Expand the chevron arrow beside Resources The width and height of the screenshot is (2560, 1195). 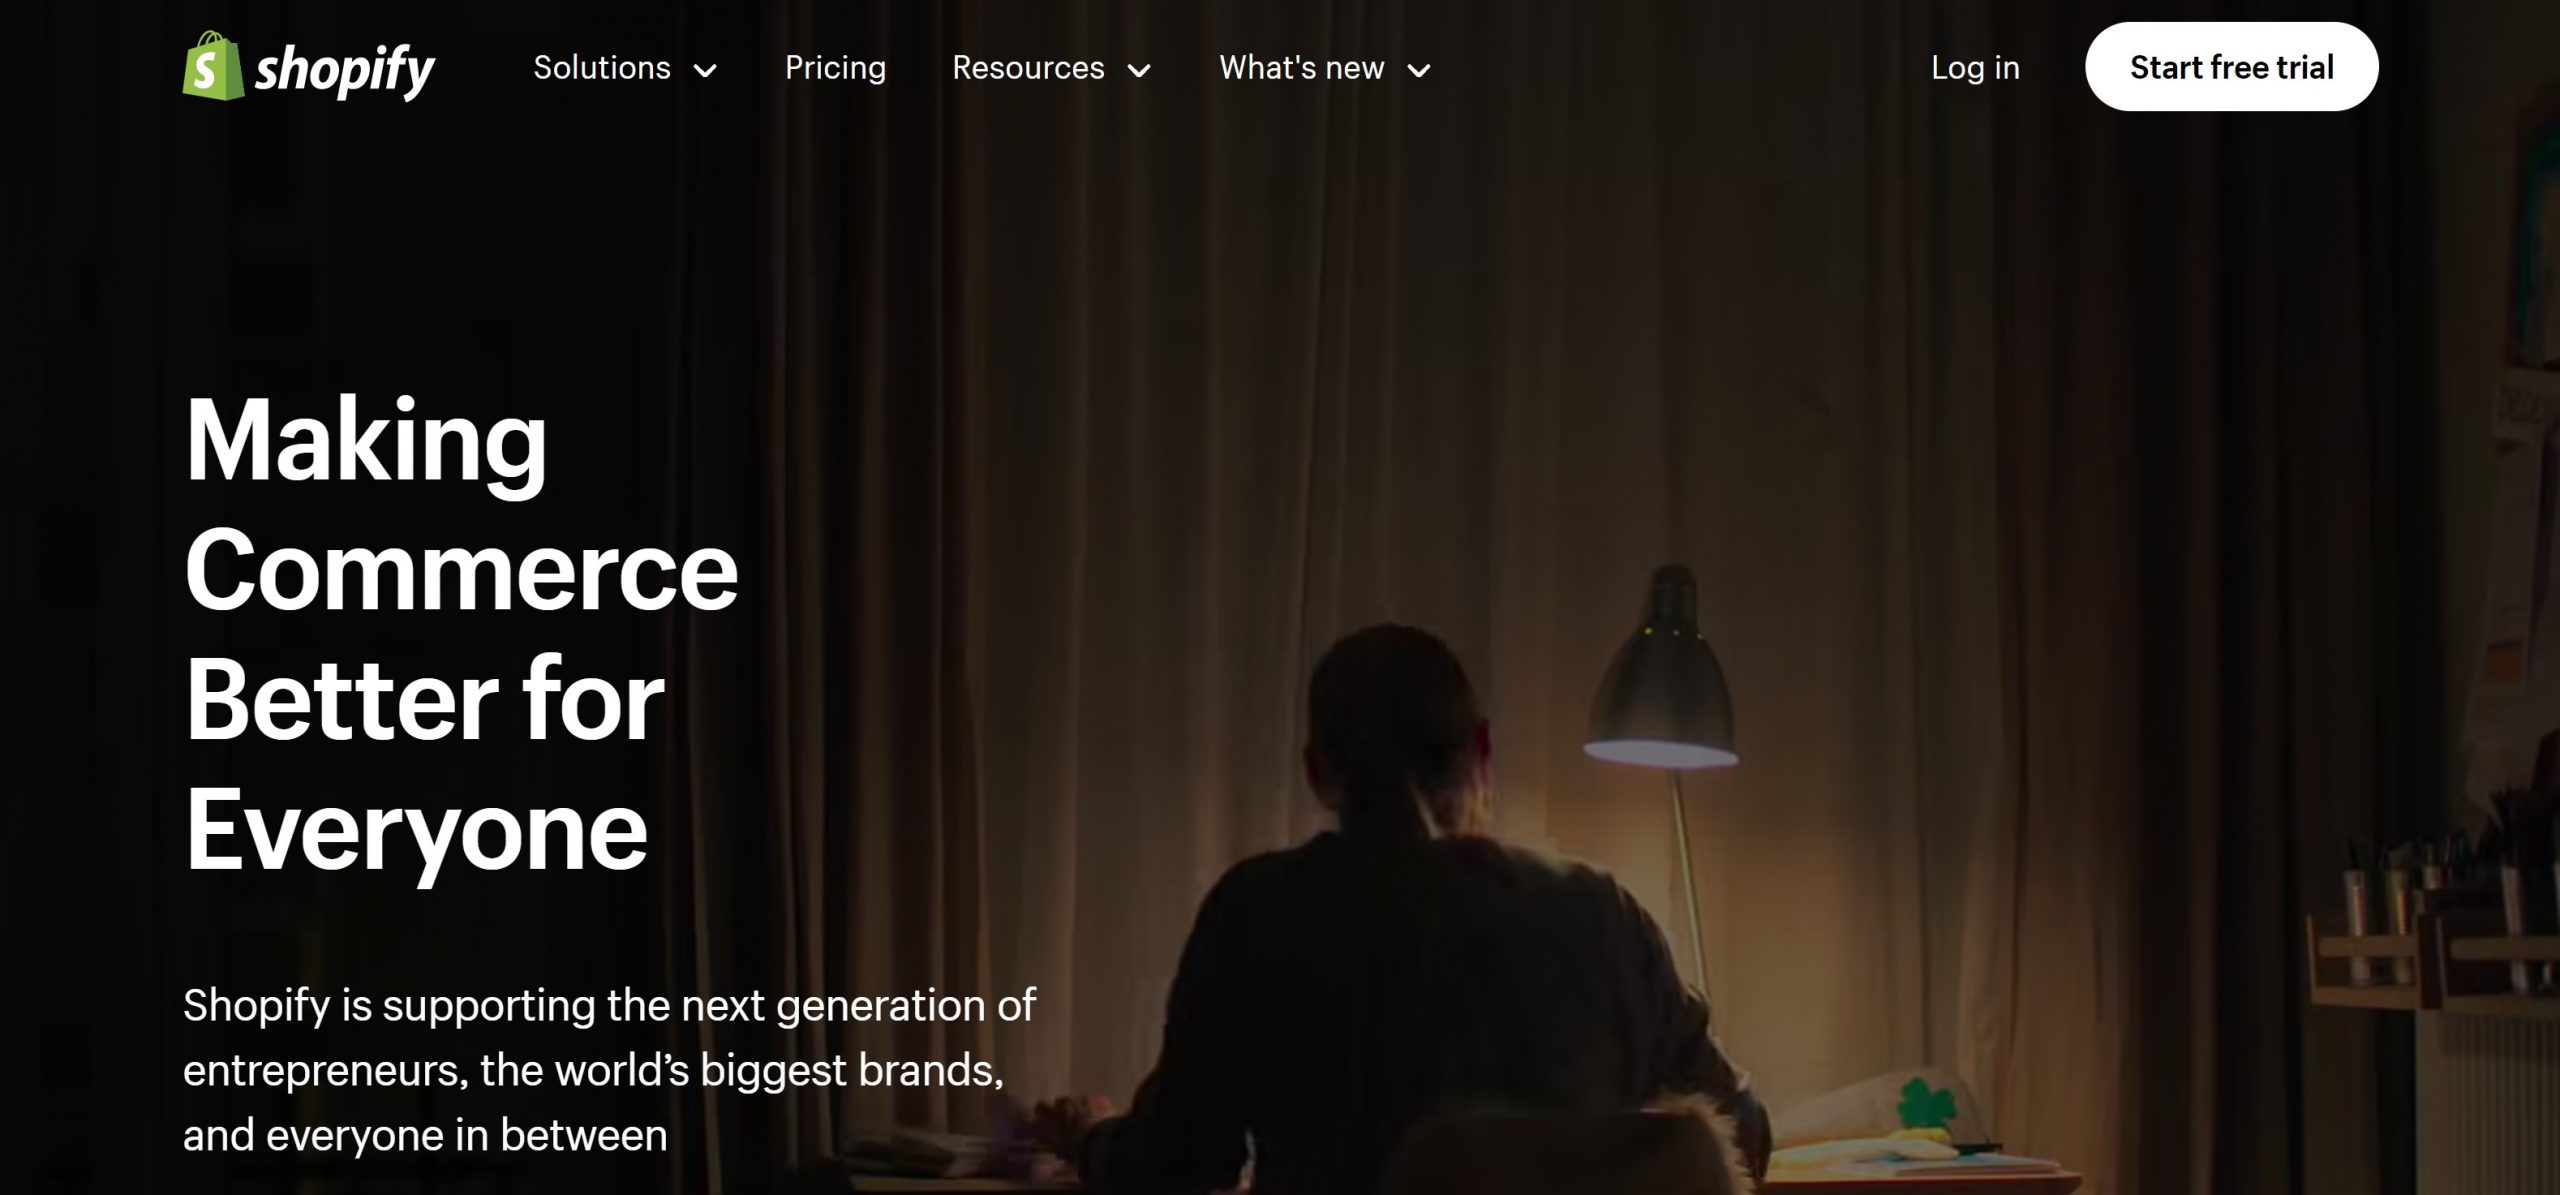tap(1139, 70)
